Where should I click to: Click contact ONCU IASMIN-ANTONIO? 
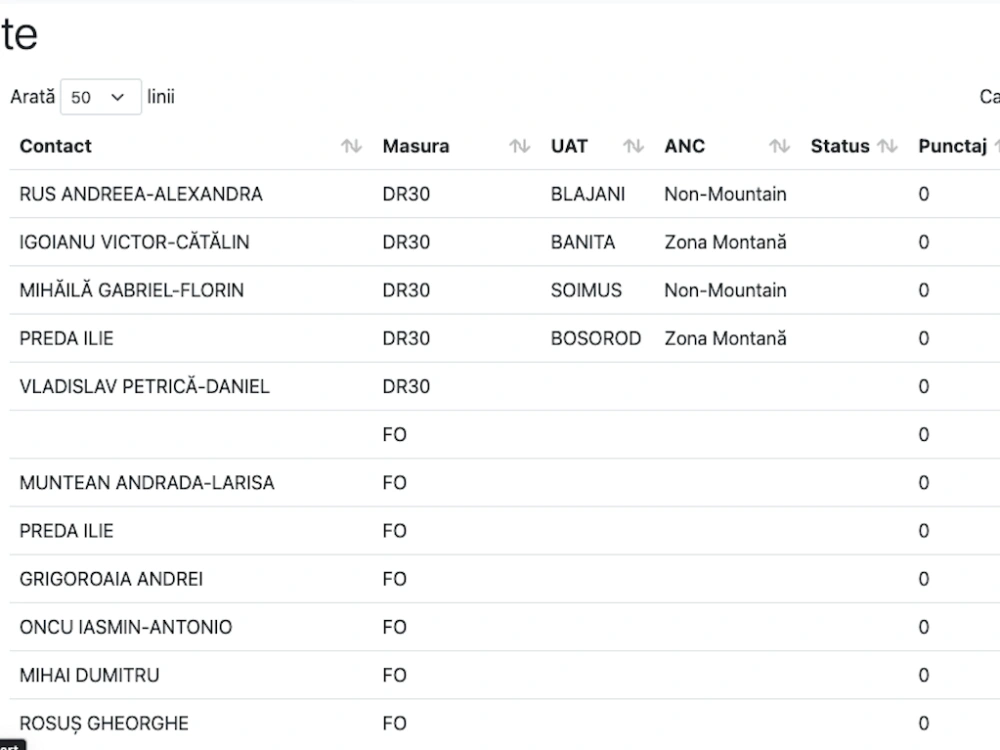[126, 627]
